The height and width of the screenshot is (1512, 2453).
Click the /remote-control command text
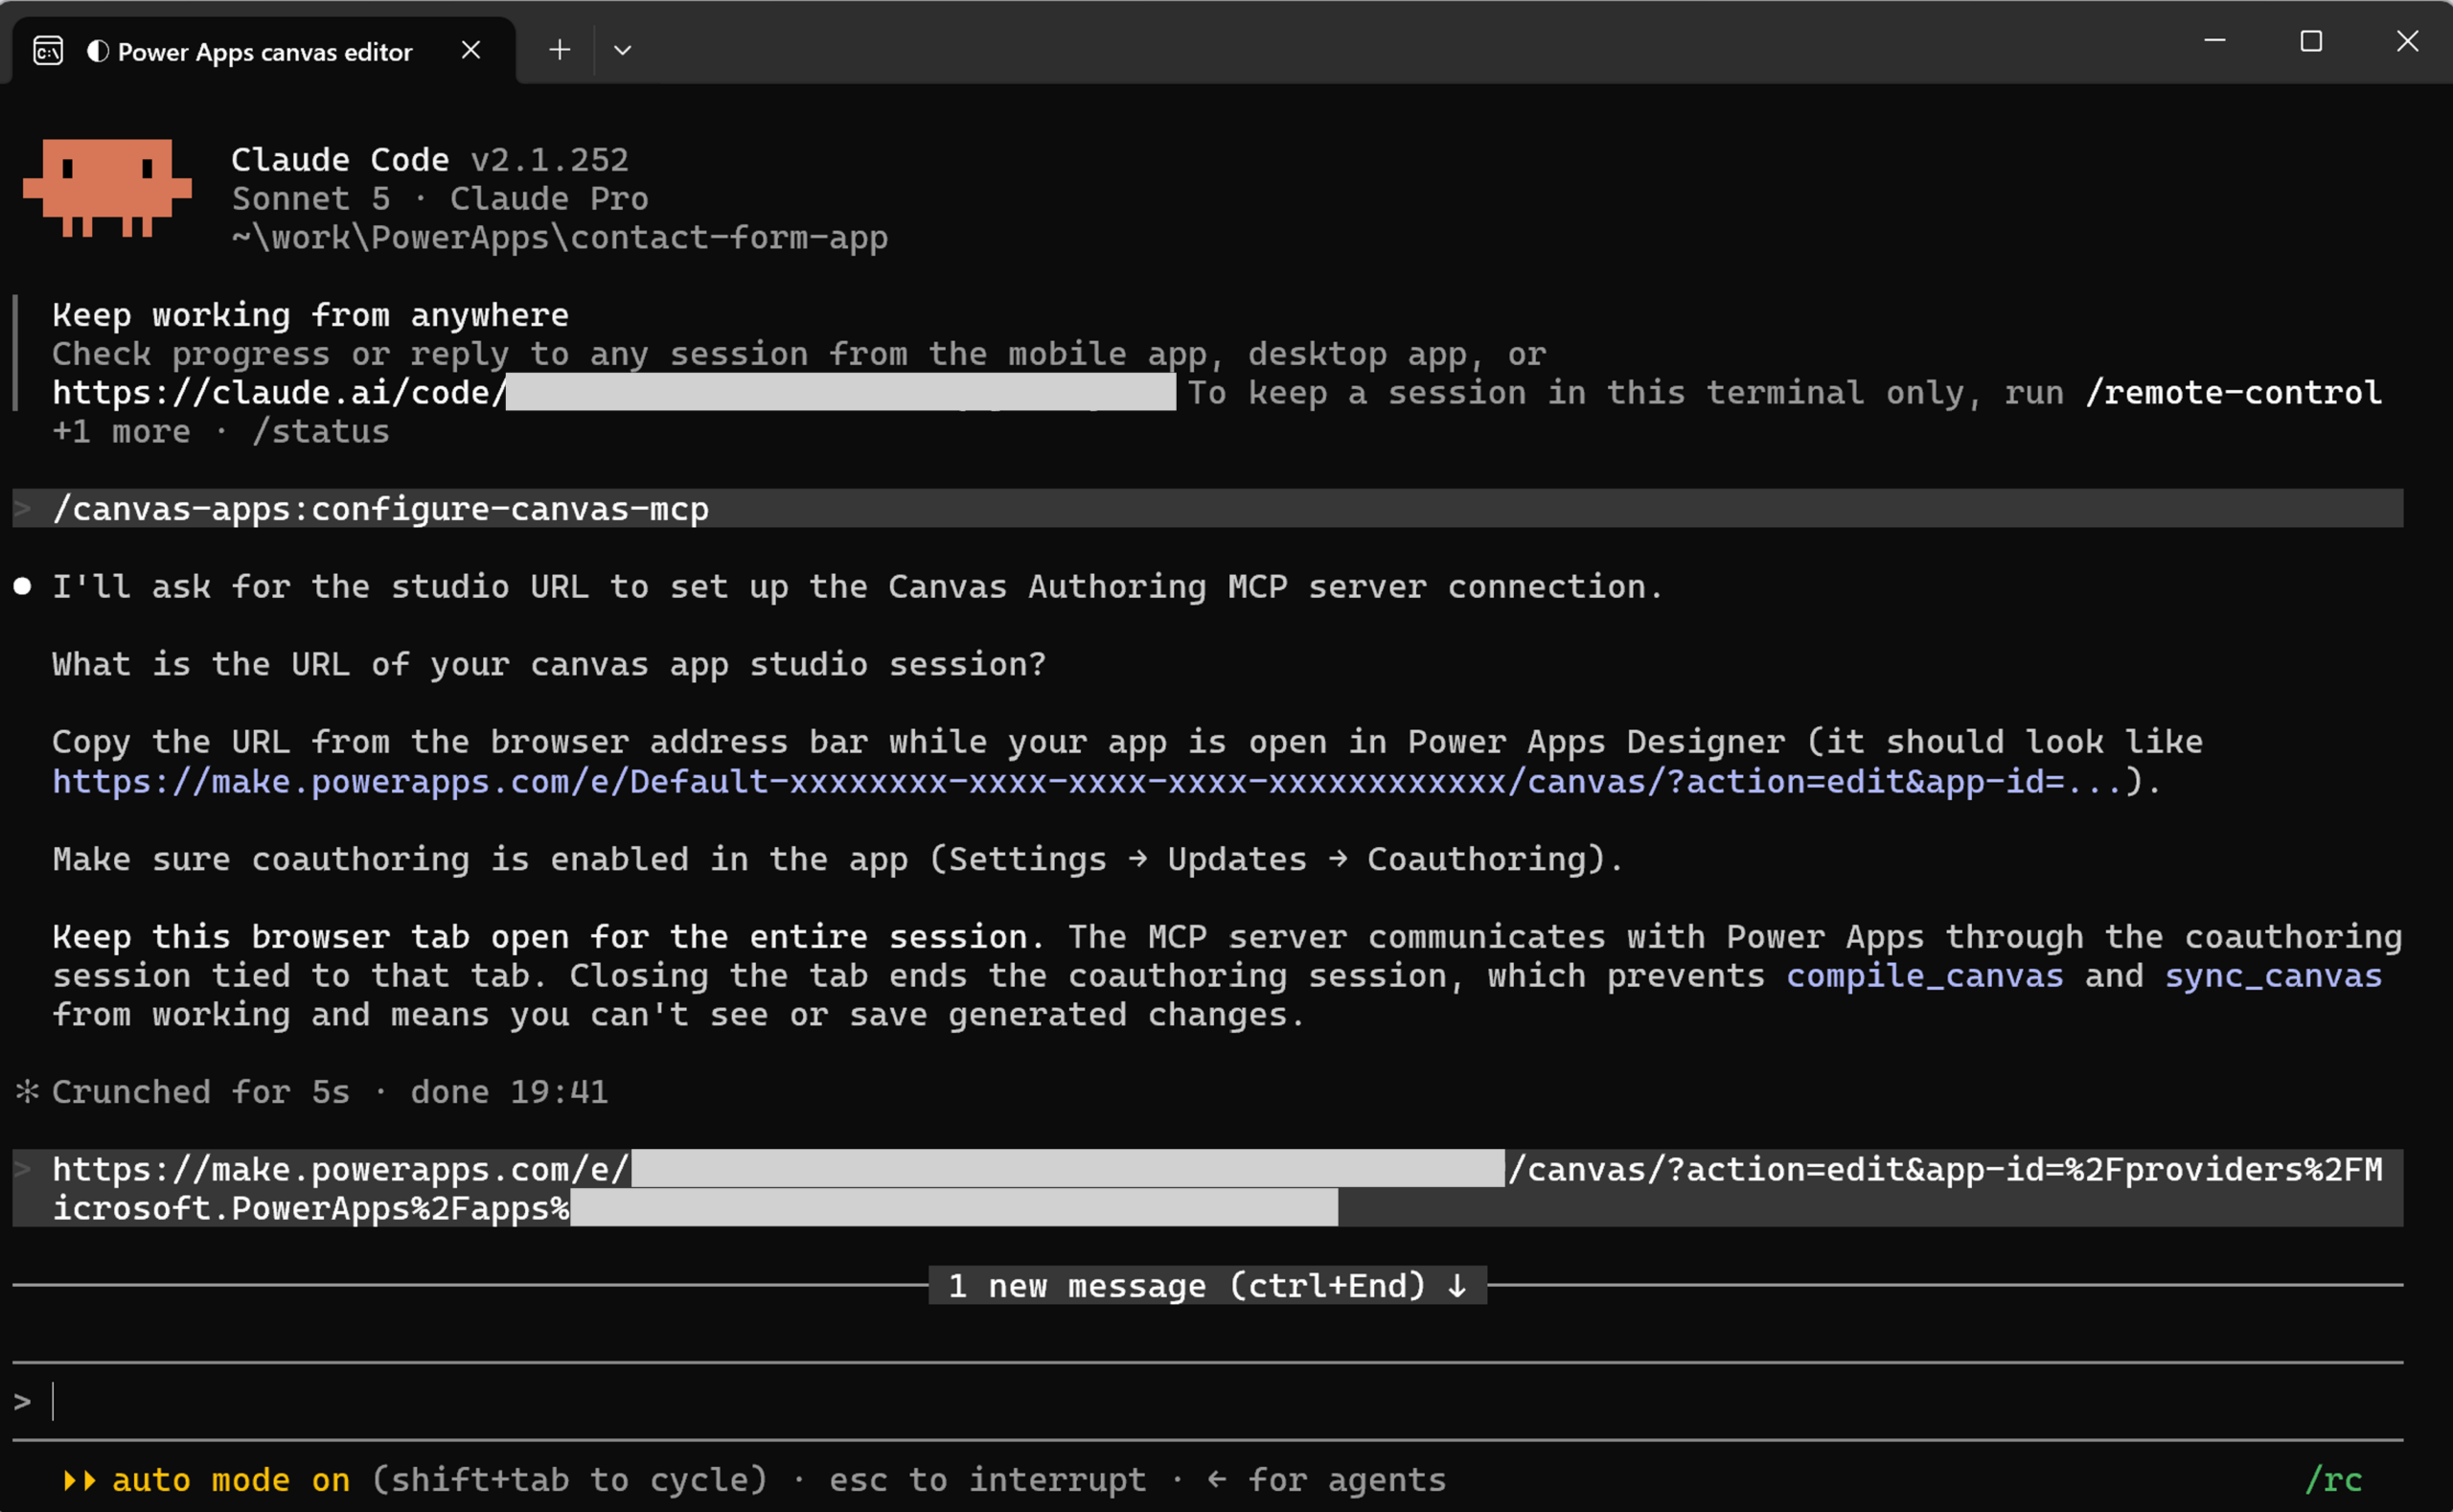2233,393
